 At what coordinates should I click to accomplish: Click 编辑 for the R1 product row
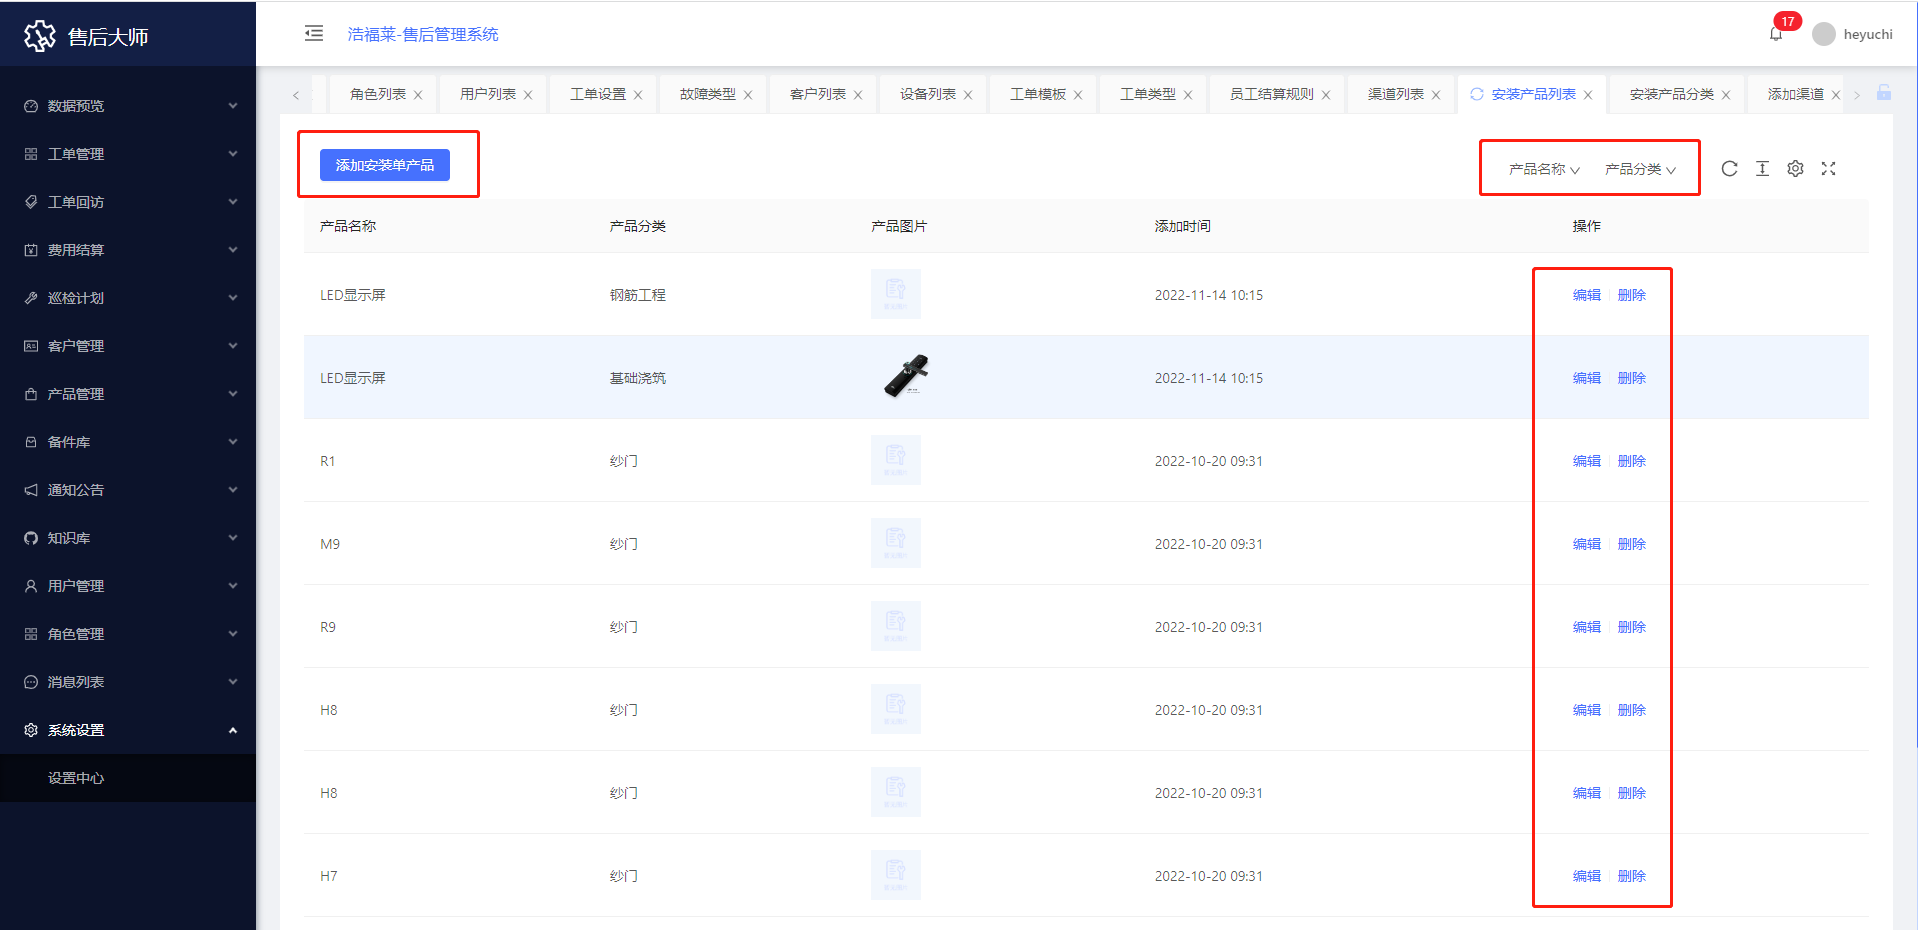pos(1586,461)
